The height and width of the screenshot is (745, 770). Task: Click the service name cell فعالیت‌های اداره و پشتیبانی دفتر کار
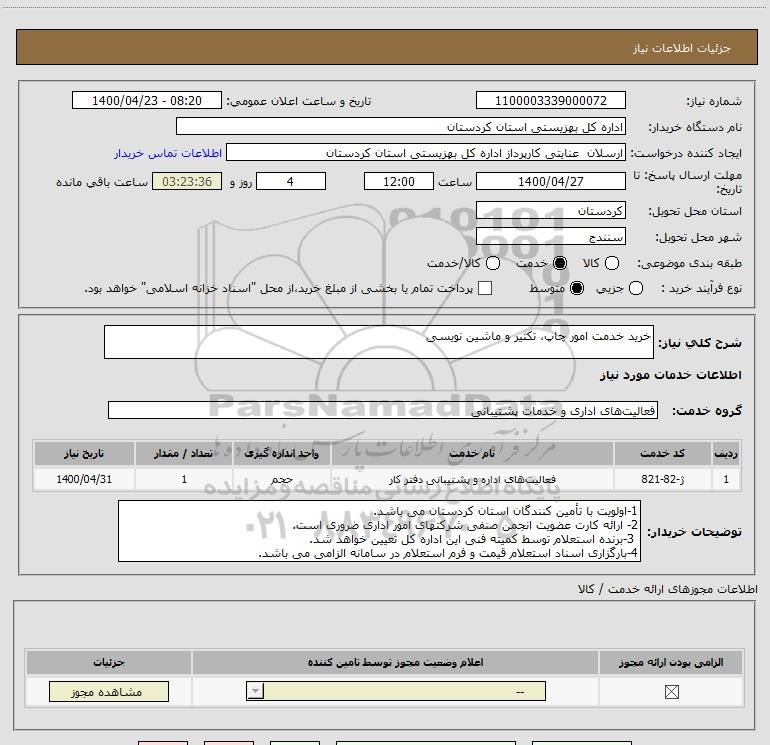click(471, 479)
